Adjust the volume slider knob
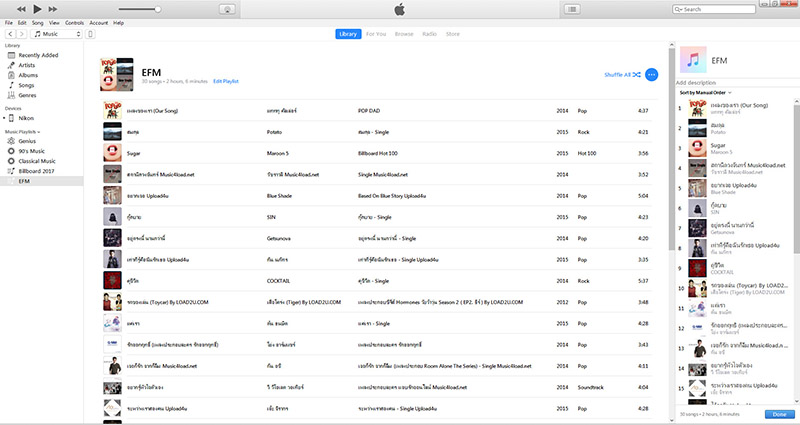 pyautogui.click(x=158, y=9)
